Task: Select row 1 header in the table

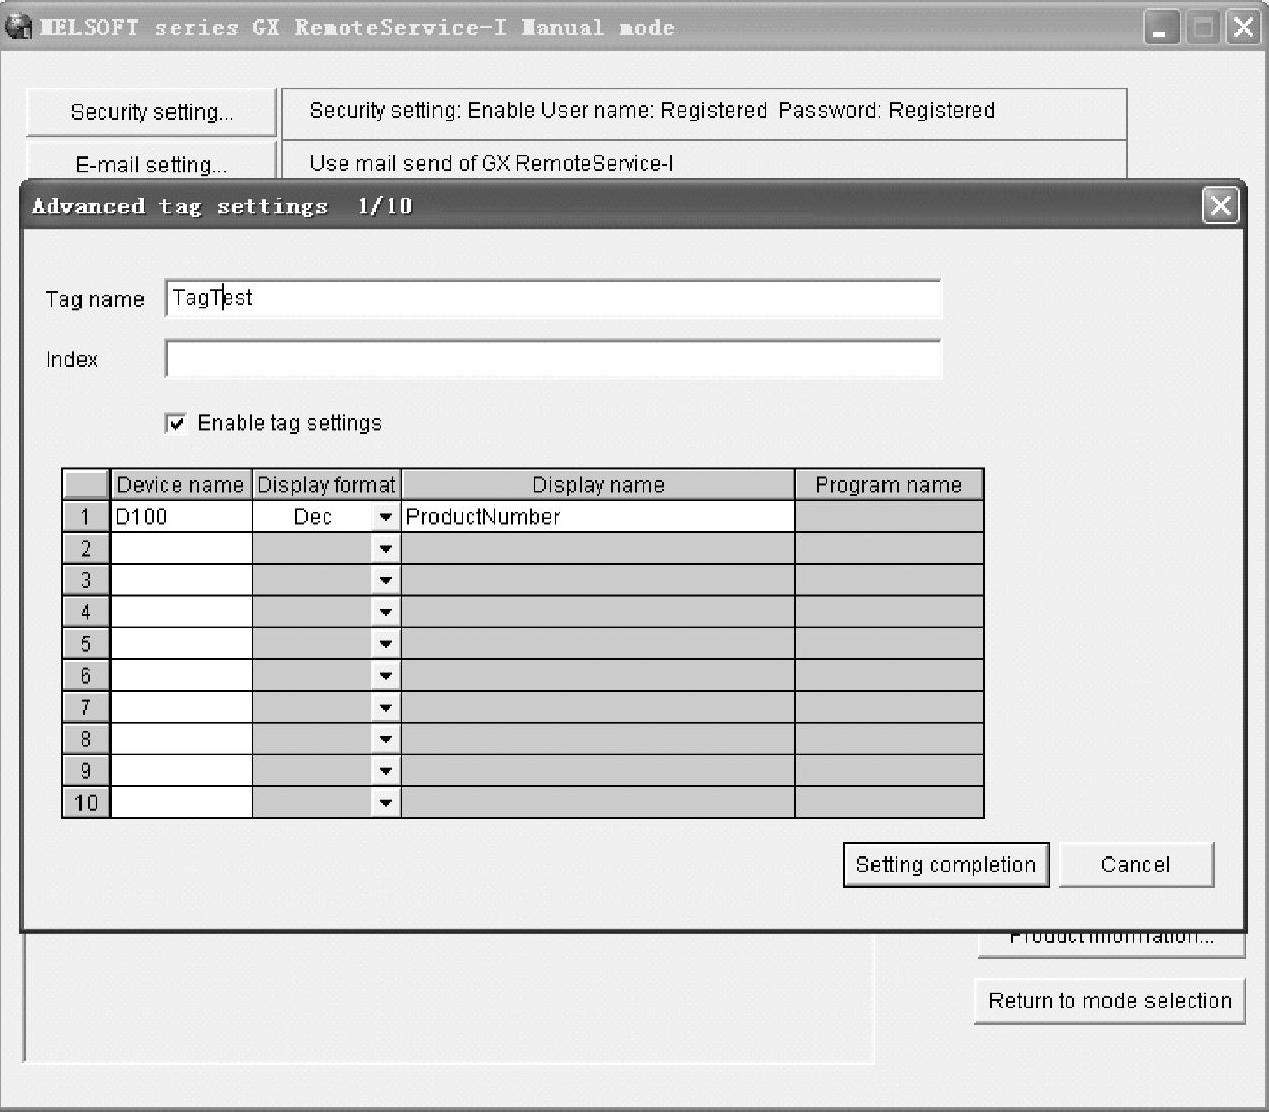Action: coord(86,517)
